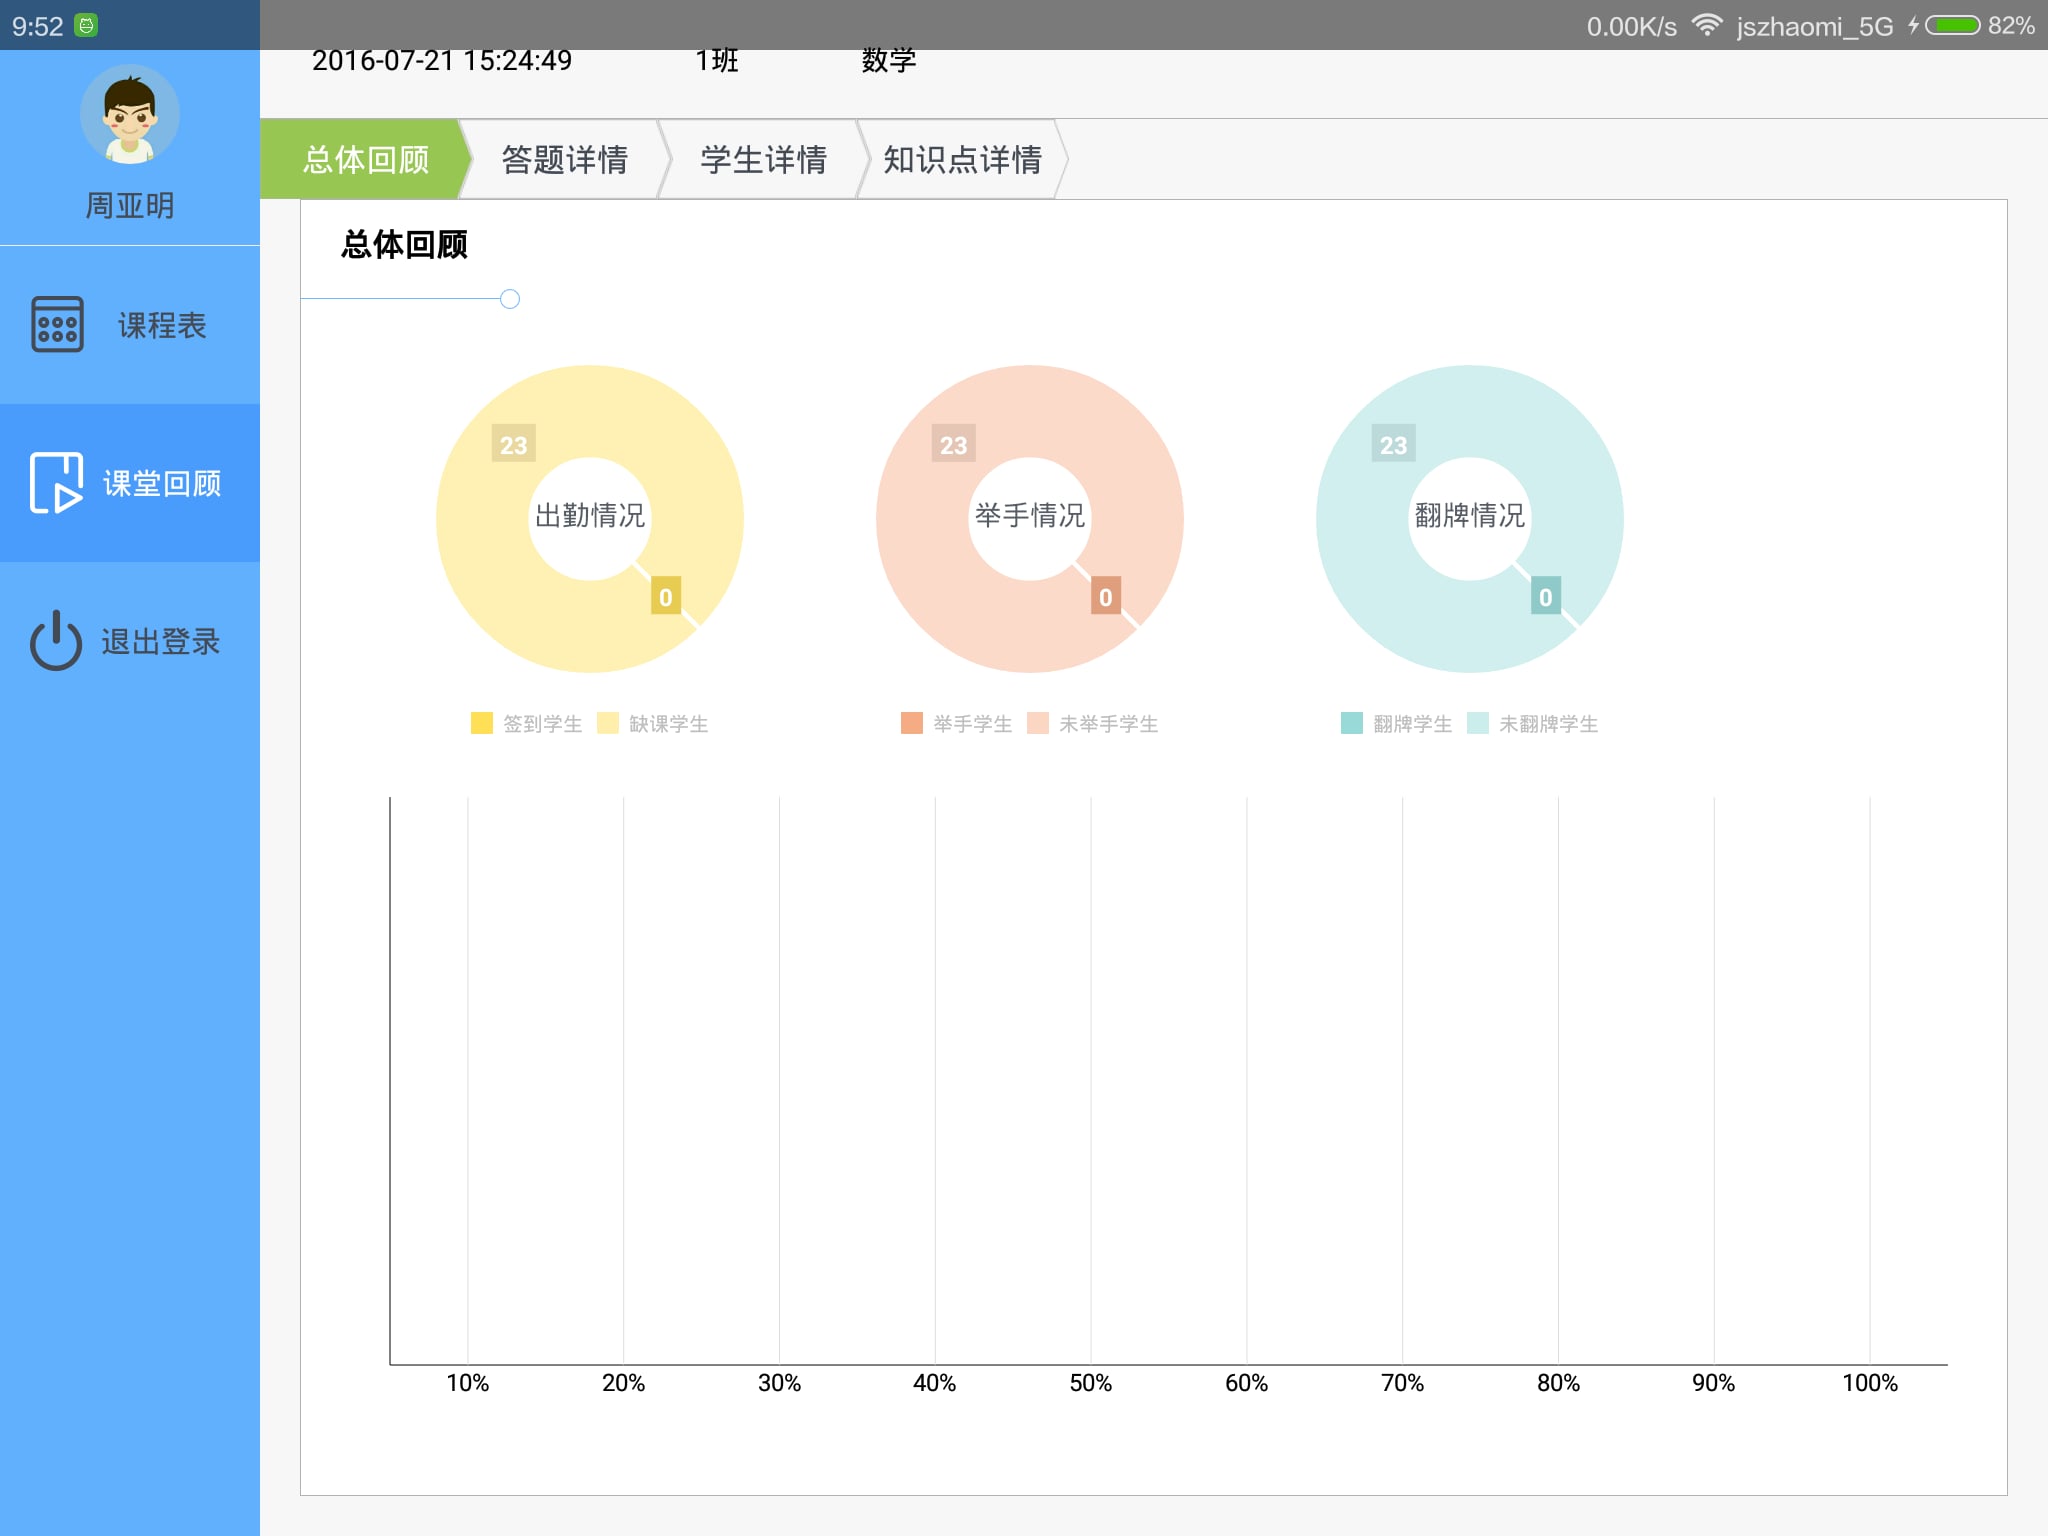
Task: Toggle the 举手学生 legend swatch
Action: pyautogui.click(x=912, y=723)
